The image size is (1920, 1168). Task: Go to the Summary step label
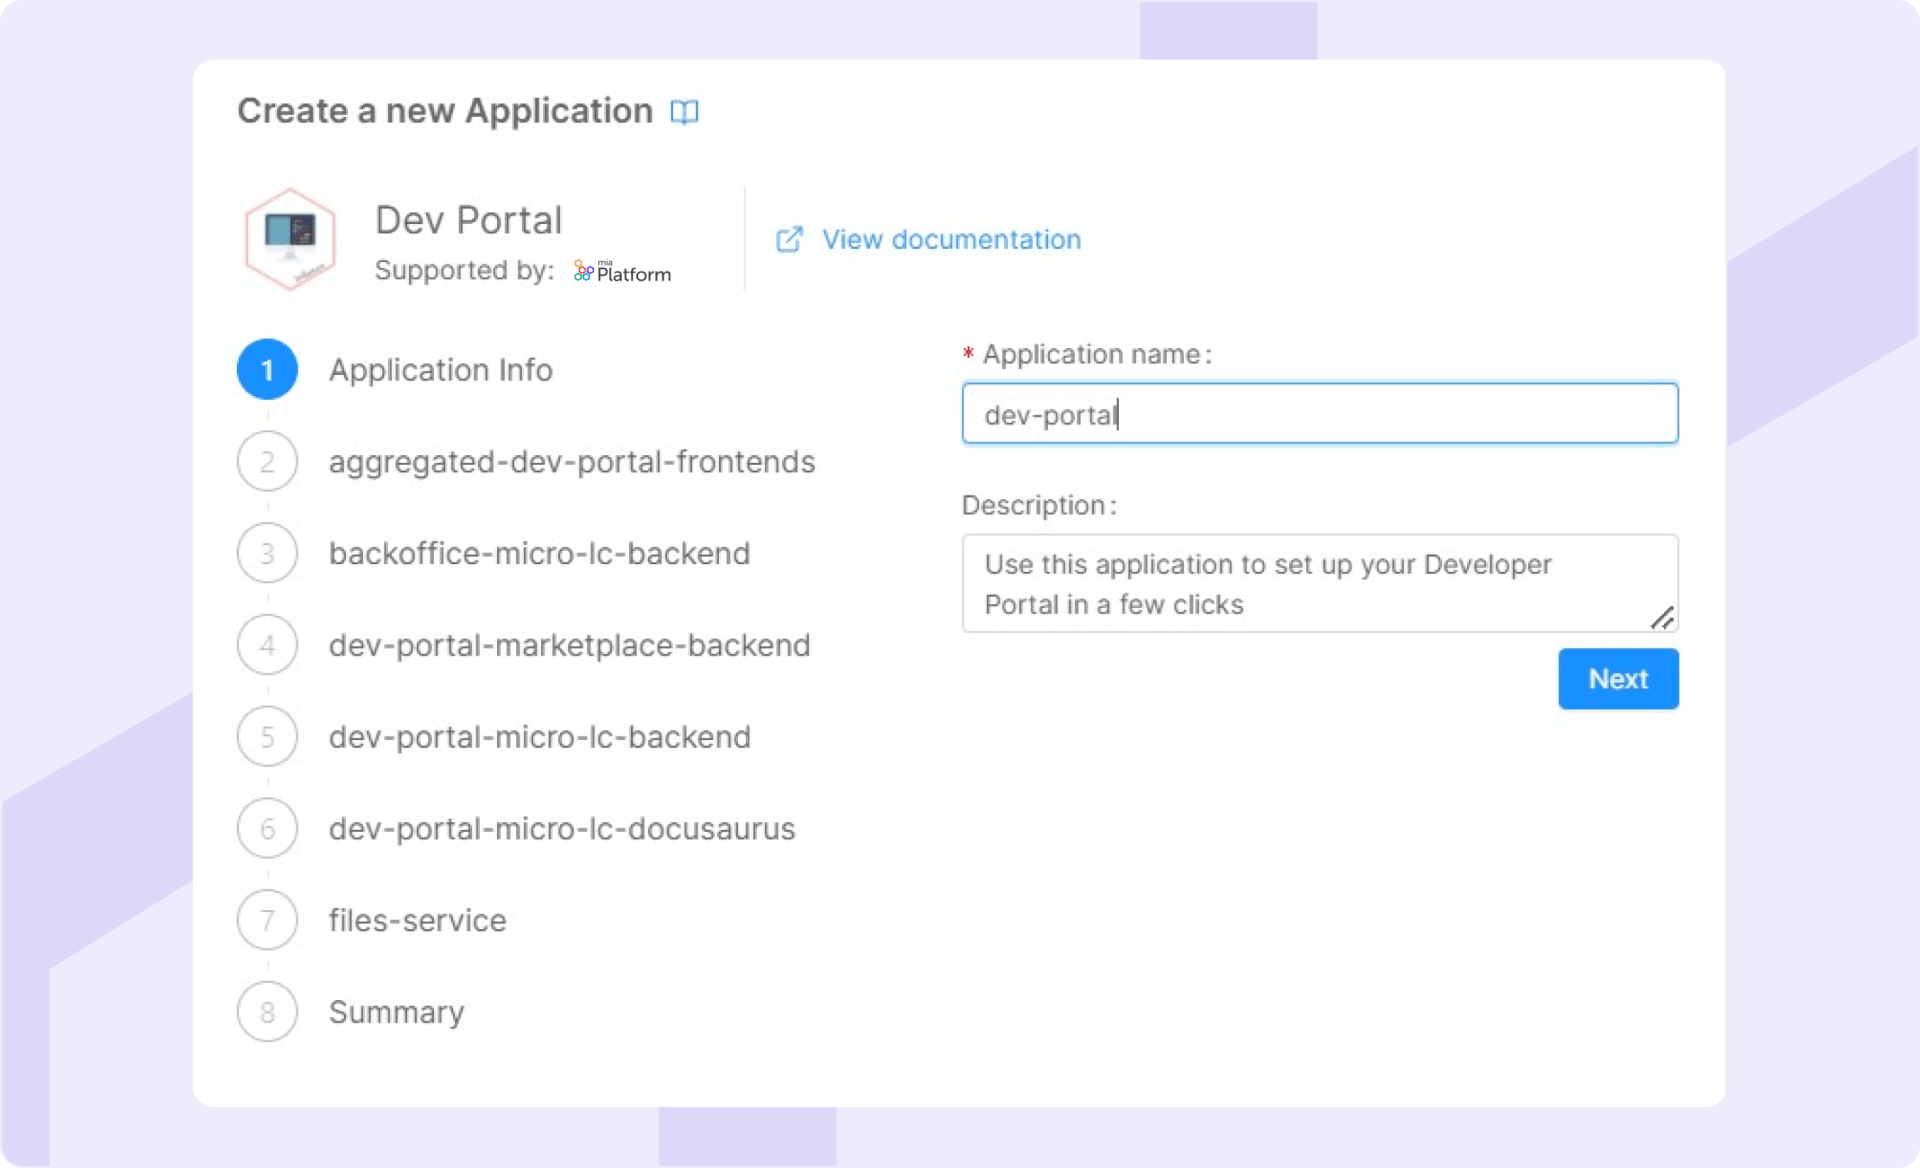point(396,1012)
